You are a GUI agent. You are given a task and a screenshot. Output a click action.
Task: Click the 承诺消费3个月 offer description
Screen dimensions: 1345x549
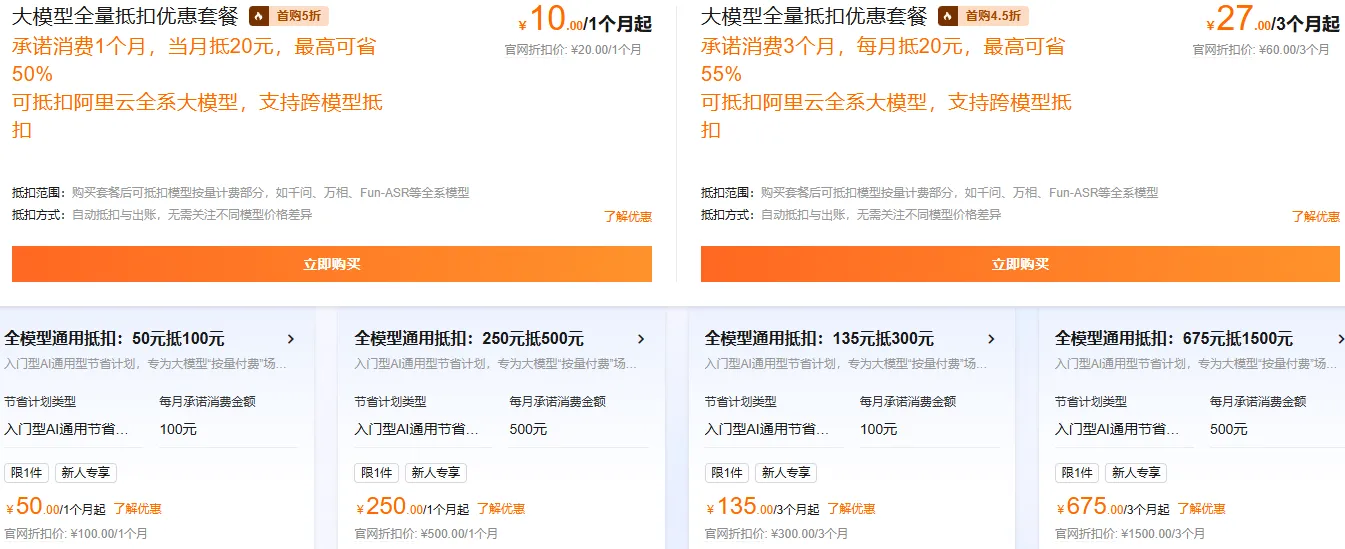coord(886,88)
